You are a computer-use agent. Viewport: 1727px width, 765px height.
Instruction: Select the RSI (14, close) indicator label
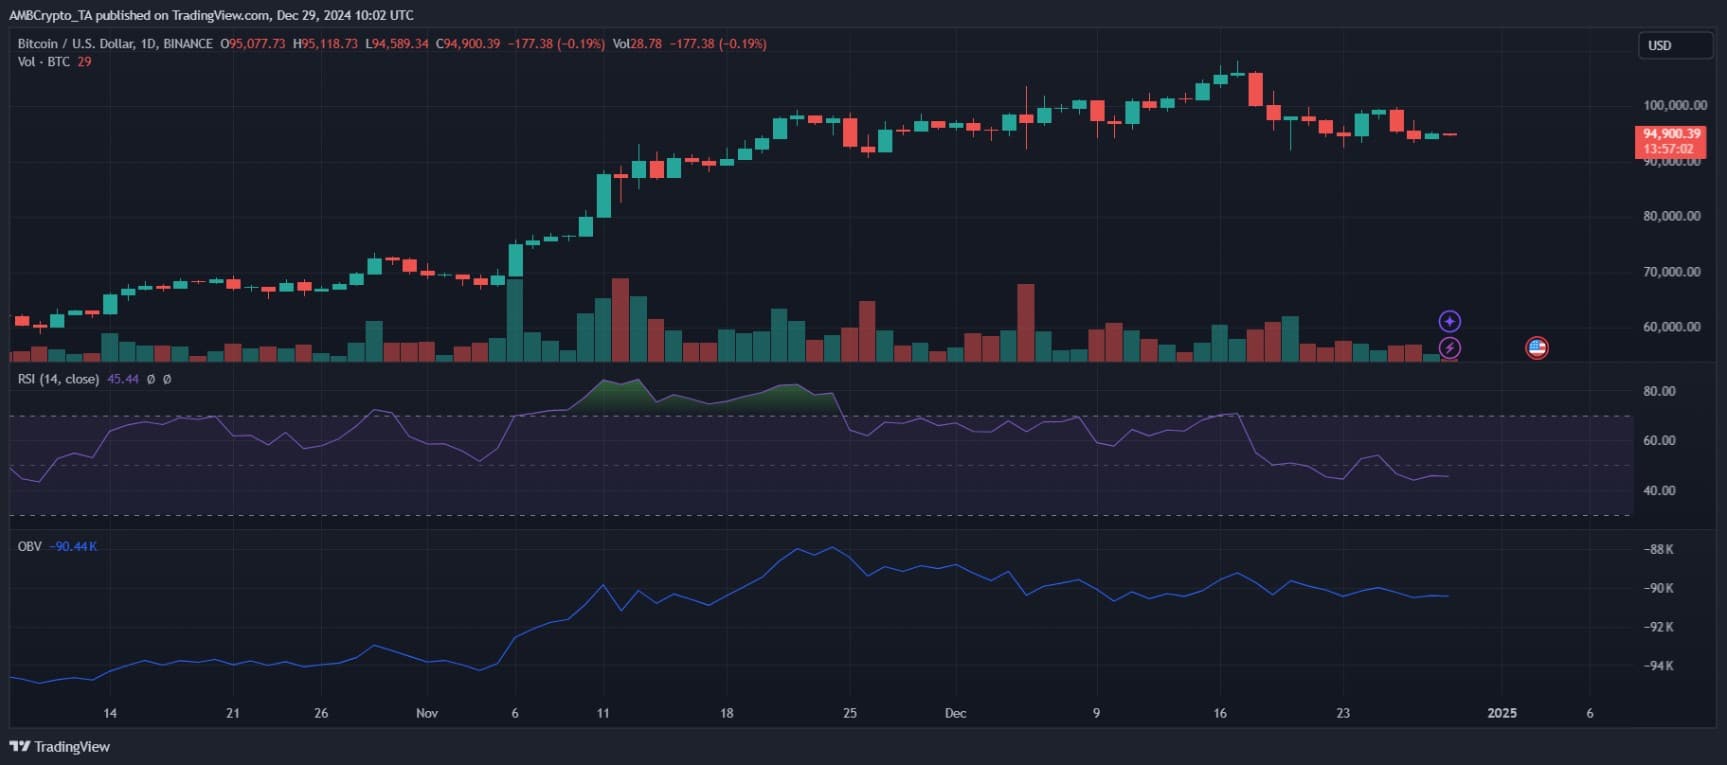(58, 379)
